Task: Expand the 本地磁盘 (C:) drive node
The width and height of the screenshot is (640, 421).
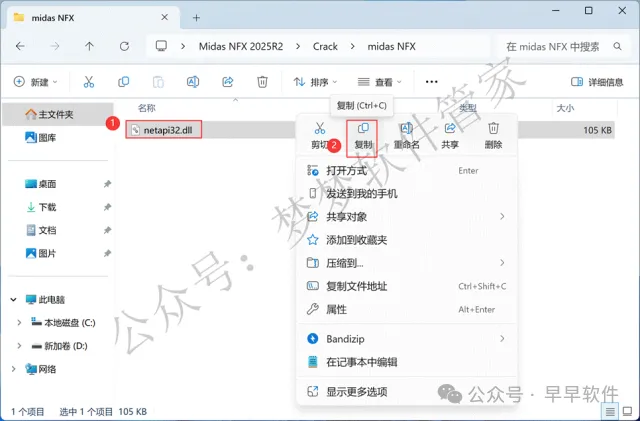Action: click(x=19, y=323)
